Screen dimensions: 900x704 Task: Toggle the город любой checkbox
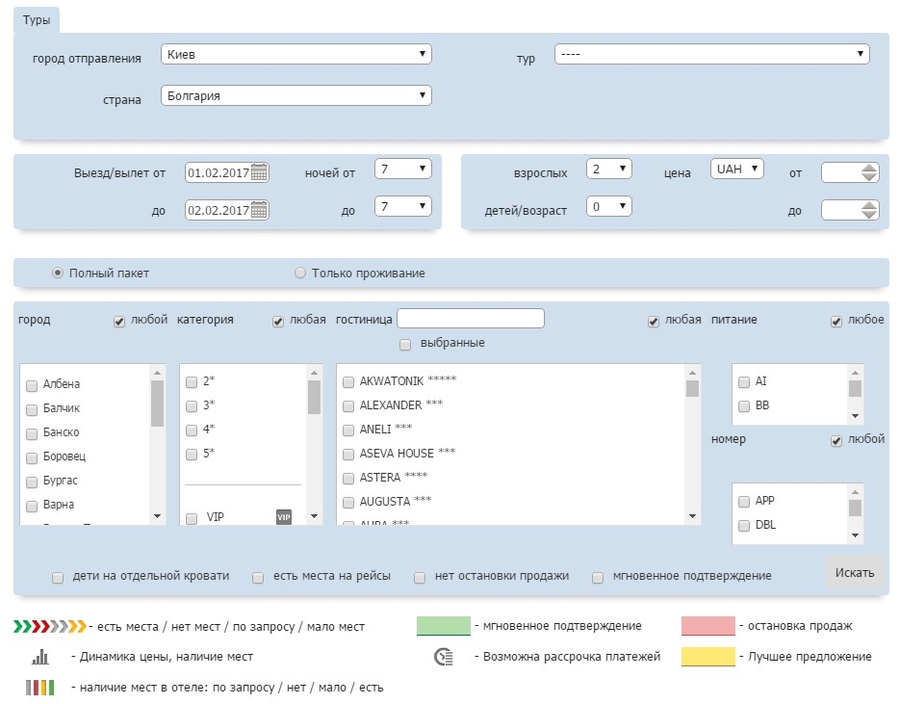coord(119,322)
